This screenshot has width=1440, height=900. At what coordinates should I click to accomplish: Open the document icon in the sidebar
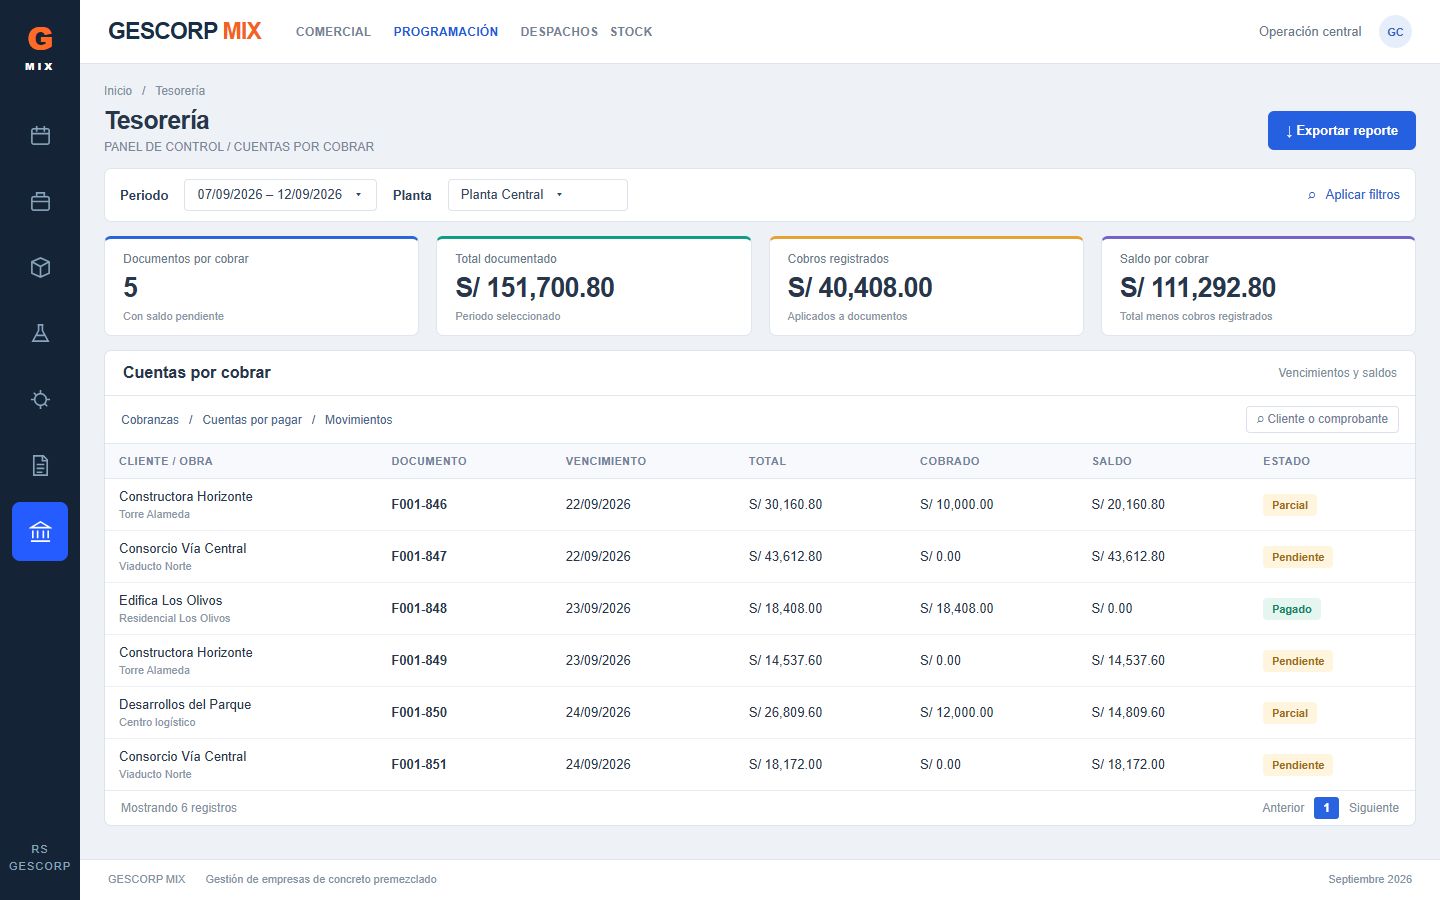pyautogui.click(x=40, y=466)
